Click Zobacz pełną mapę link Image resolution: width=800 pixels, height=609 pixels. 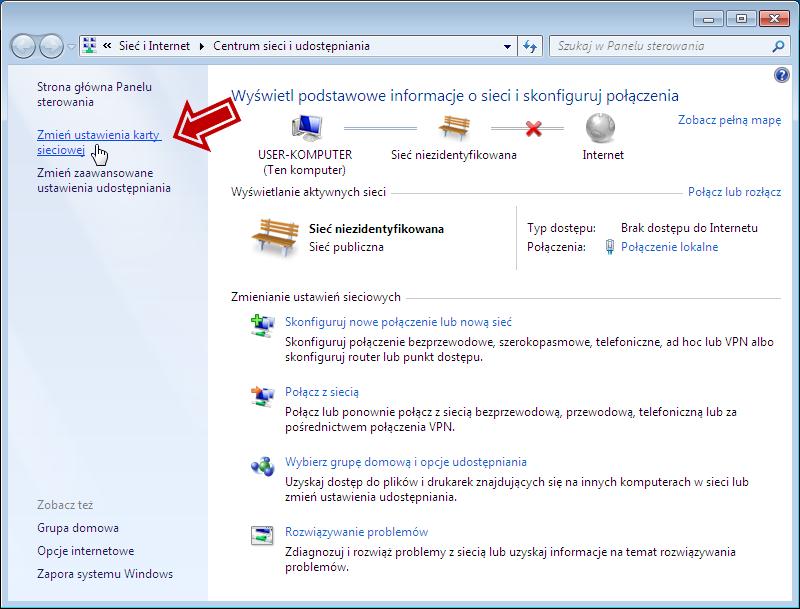point(729,120)
